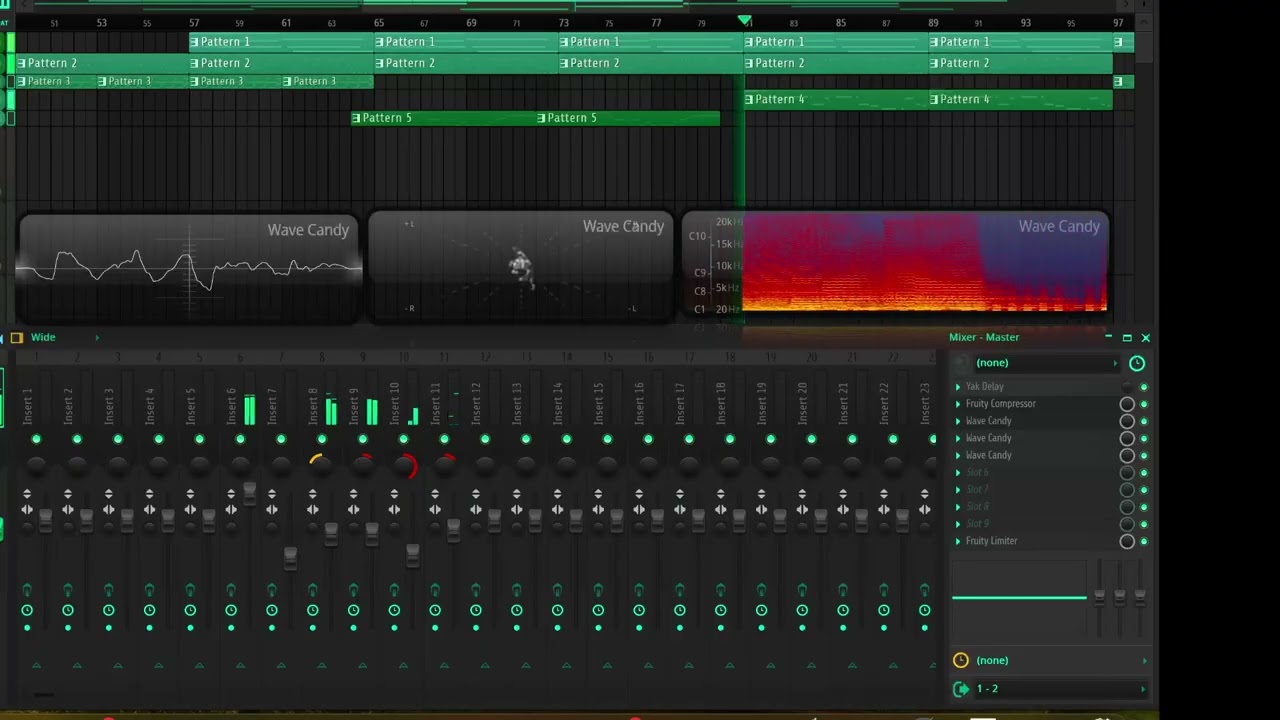Click the FX enable icon on Insert 9
Image resolution: width=1280 pixels, height=720 pixels.
coord(353,590)
